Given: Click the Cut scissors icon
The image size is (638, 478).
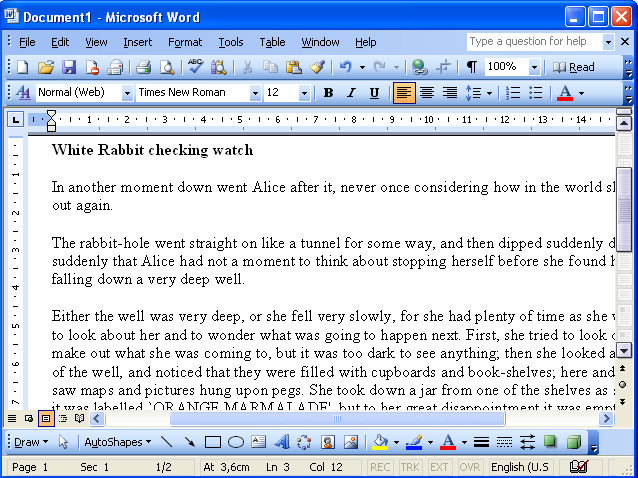Looking at the screenshot, I should tap(247, 67).
